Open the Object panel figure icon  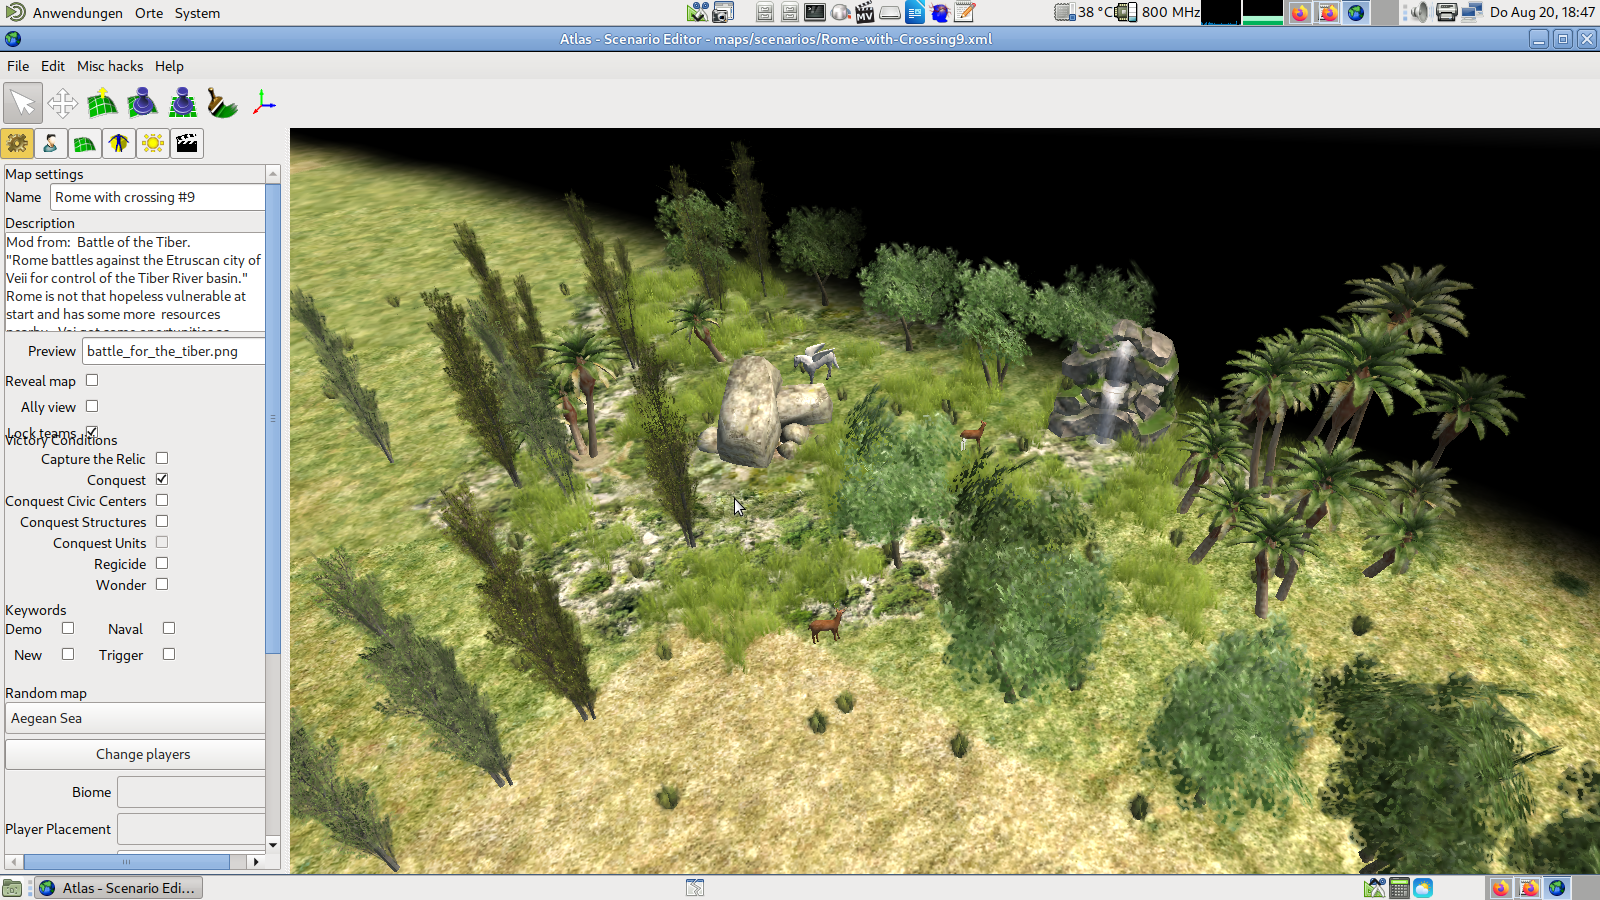[x=119, y=144]
